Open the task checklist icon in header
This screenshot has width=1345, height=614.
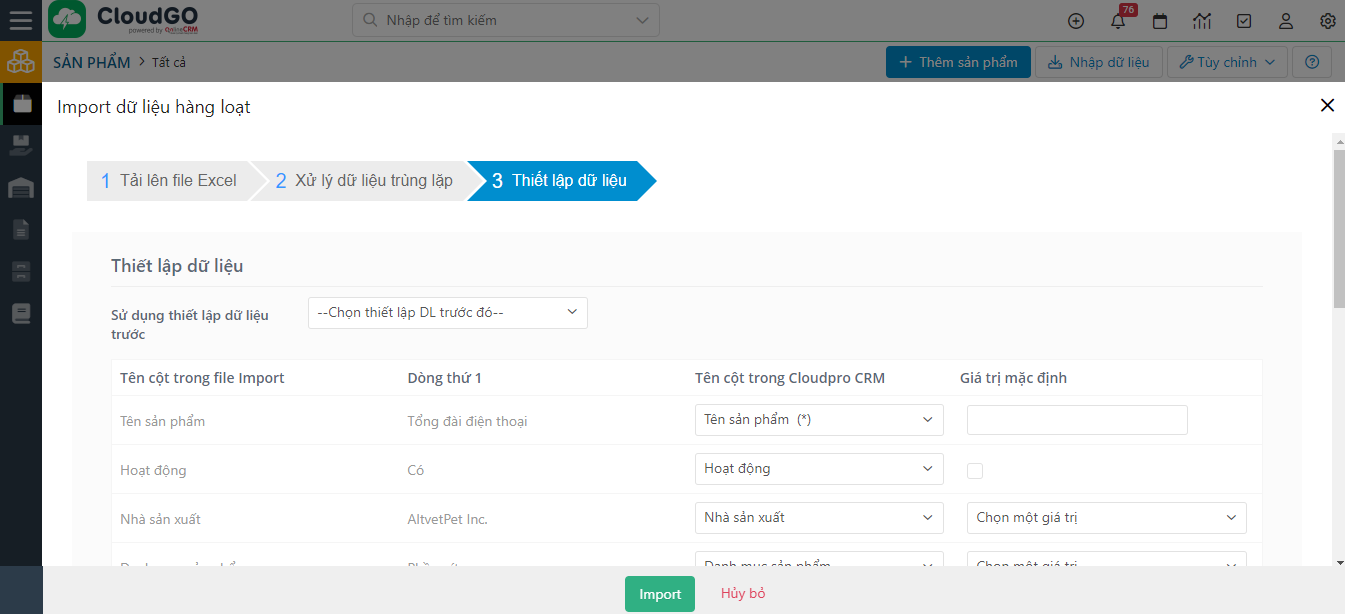click(1244, 21)
